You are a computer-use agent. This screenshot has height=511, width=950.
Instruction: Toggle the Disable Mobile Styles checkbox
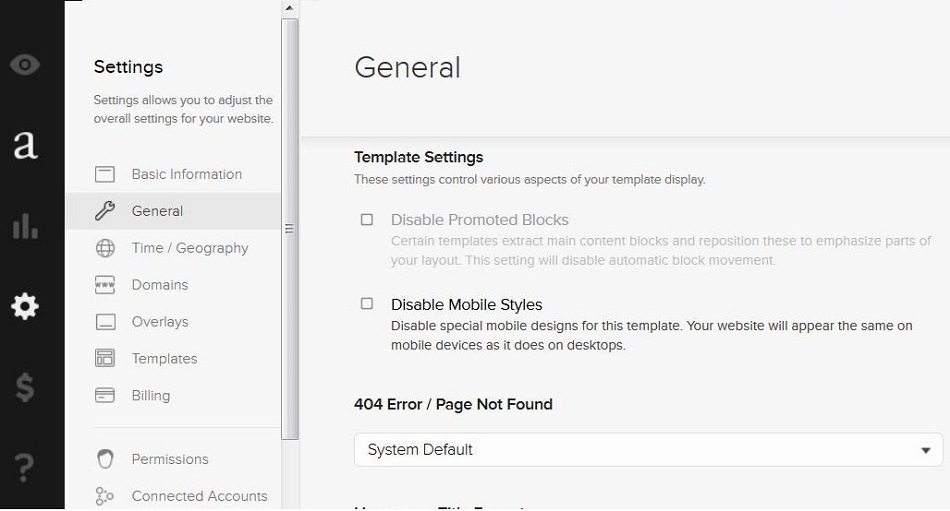367,304
